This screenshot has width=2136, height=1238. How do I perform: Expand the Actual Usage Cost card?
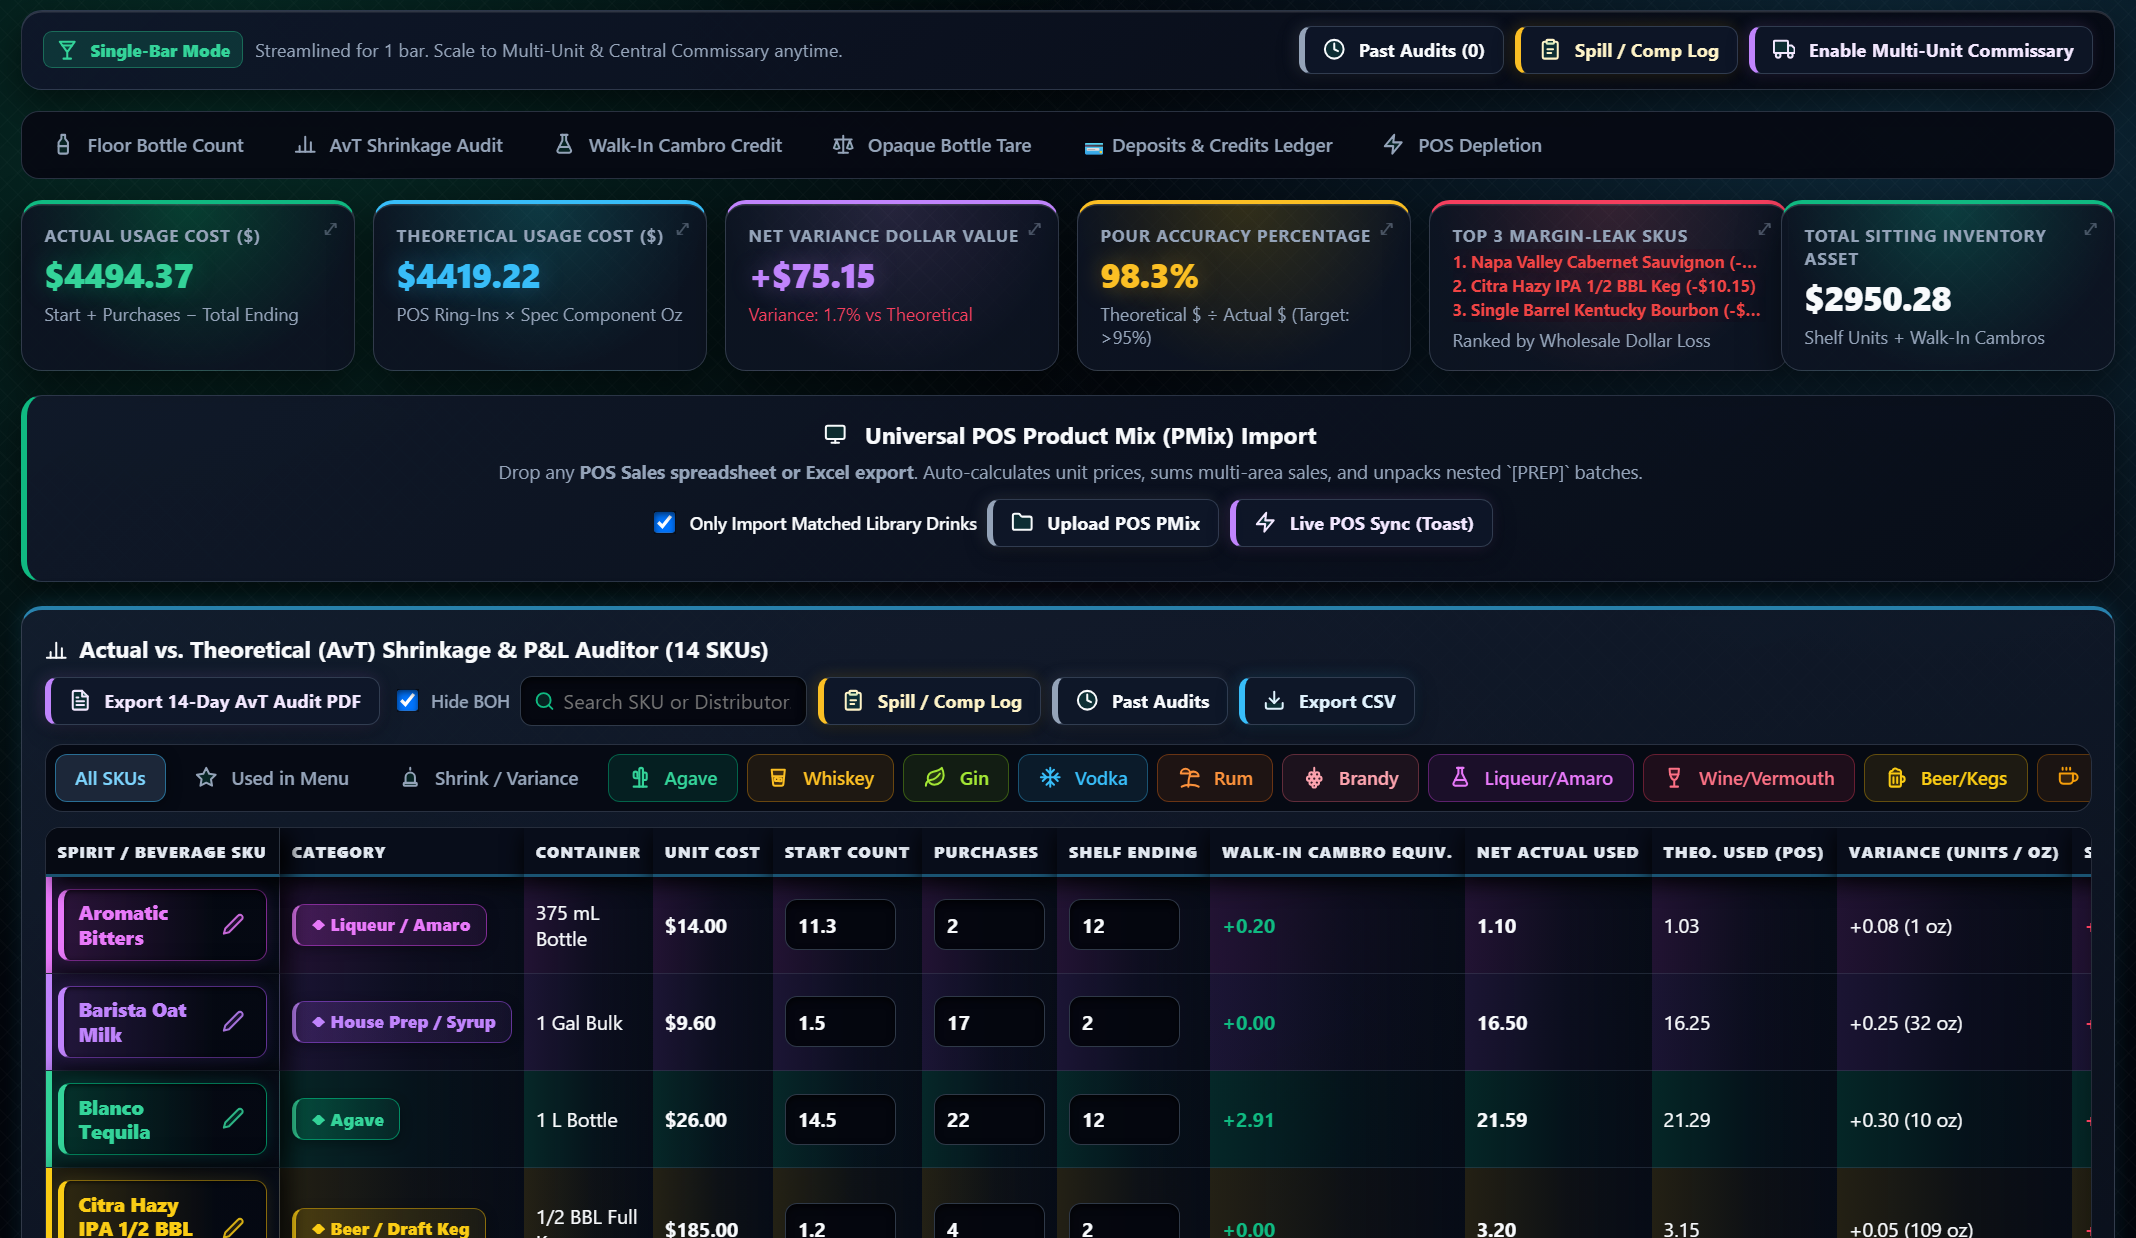coord(331,229)
